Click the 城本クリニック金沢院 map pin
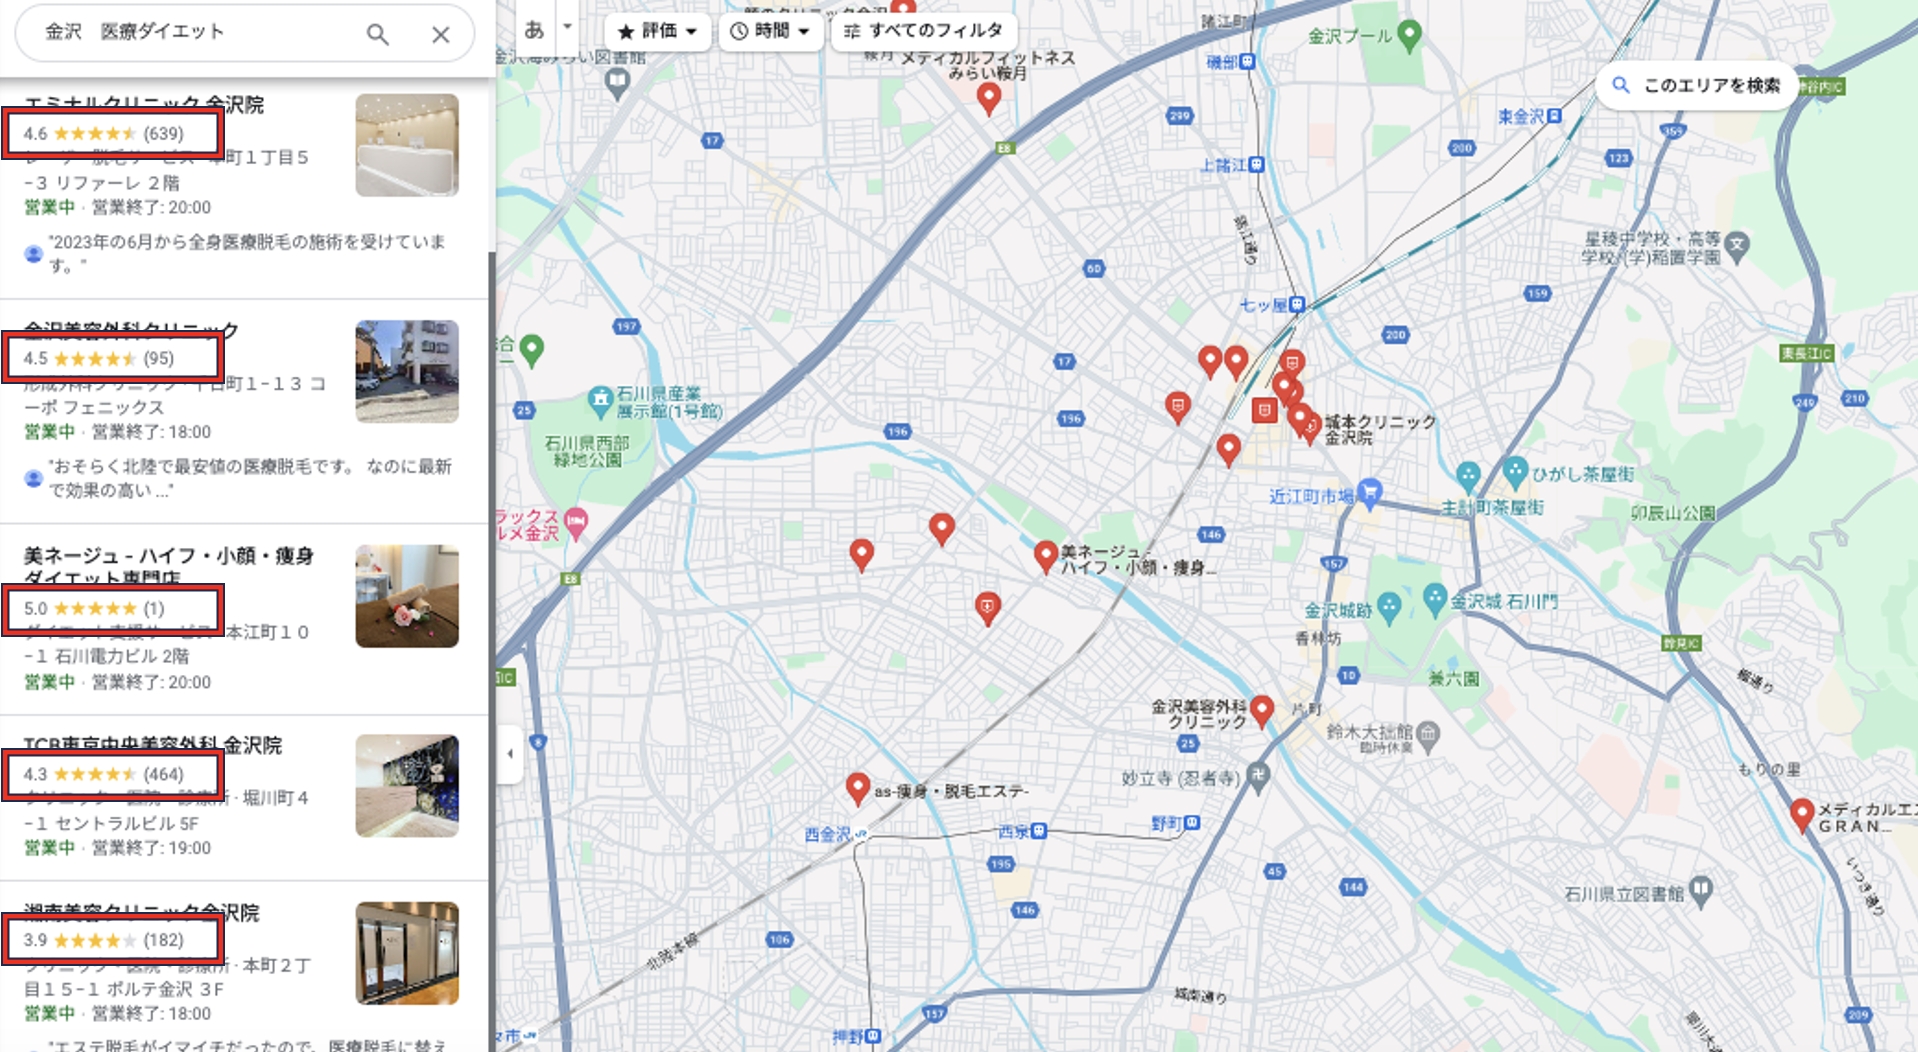 pyautogui.click(x=1309, y=427)
